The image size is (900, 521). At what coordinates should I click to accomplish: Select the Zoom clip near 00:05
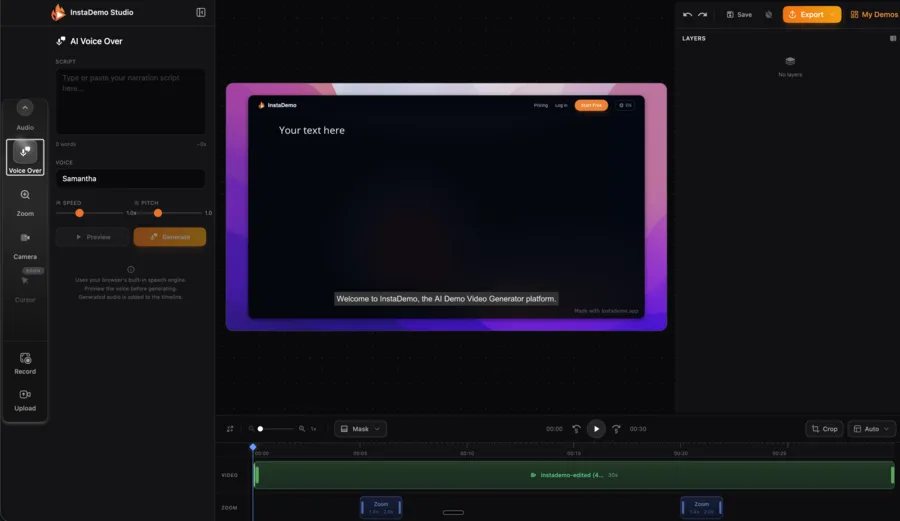(x=381, y=507)
